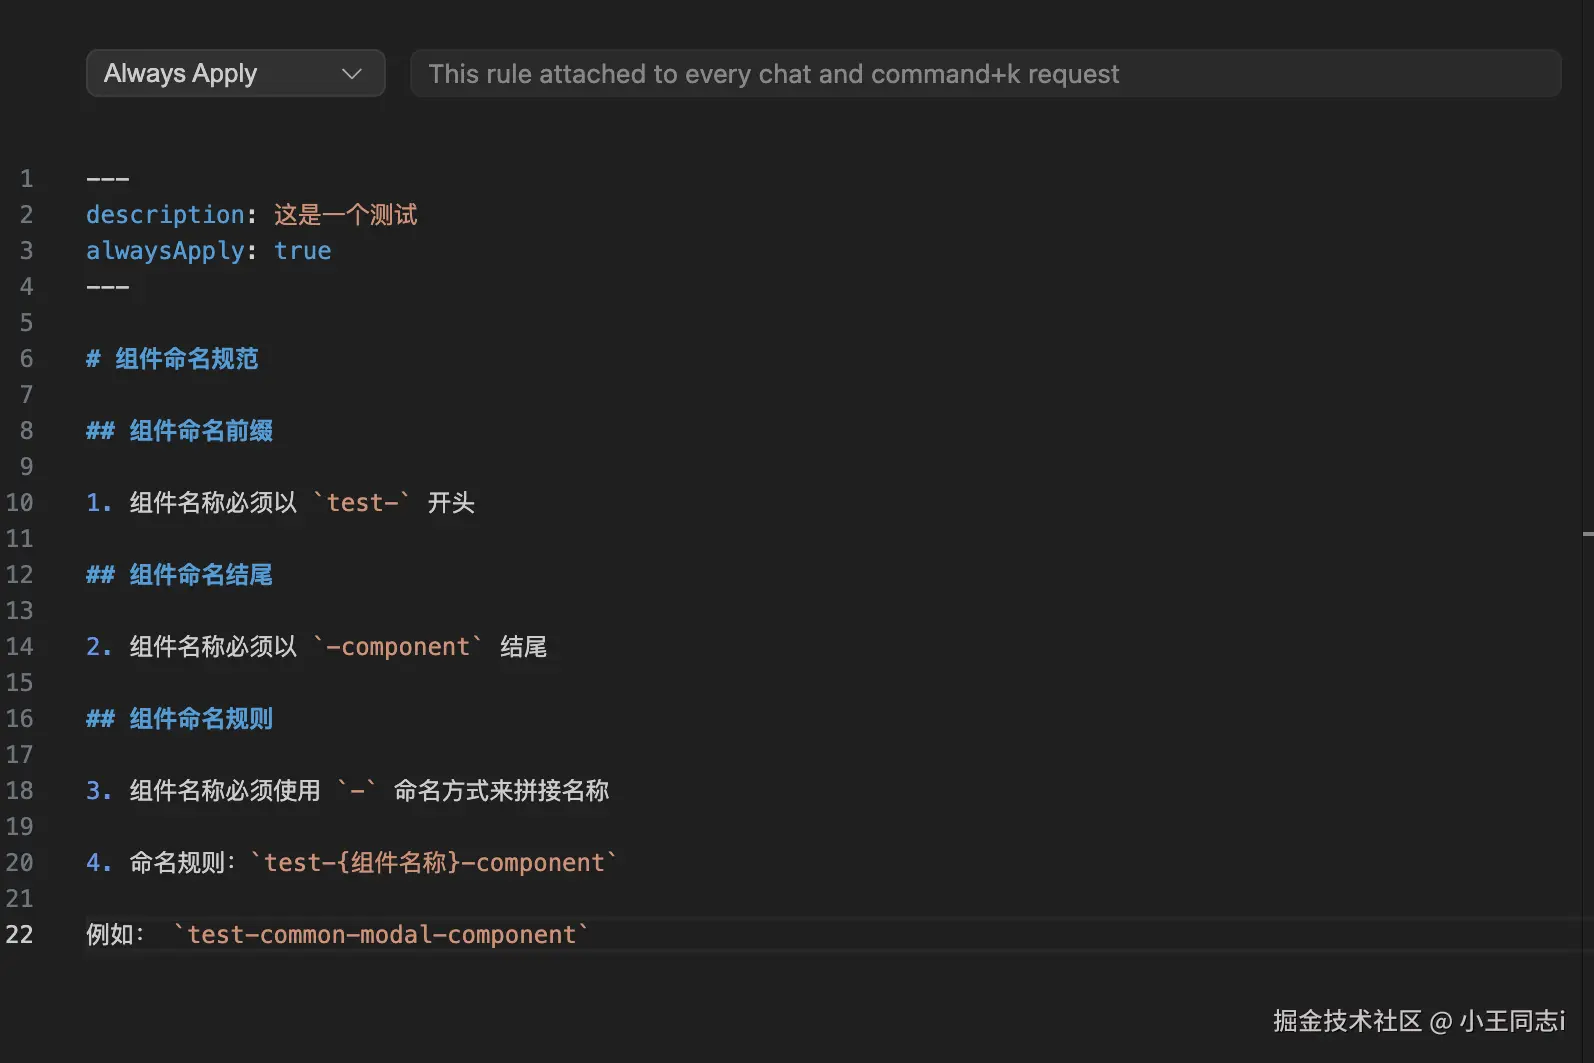Click the 命名方式来拼接名称 text on line 18
This screenshot has width=1594, height=1063.
(501, 791)
